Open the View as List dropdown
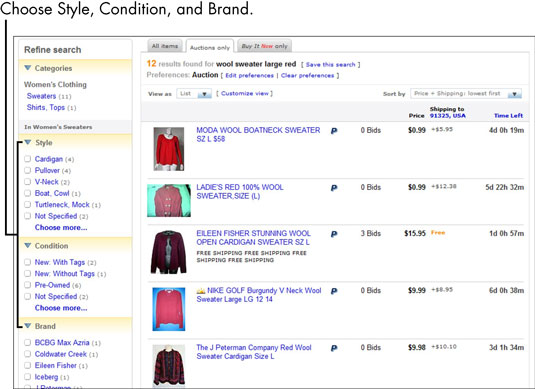Image resolution: width=535 pixels, height=389 pixels. coord(194,93)
